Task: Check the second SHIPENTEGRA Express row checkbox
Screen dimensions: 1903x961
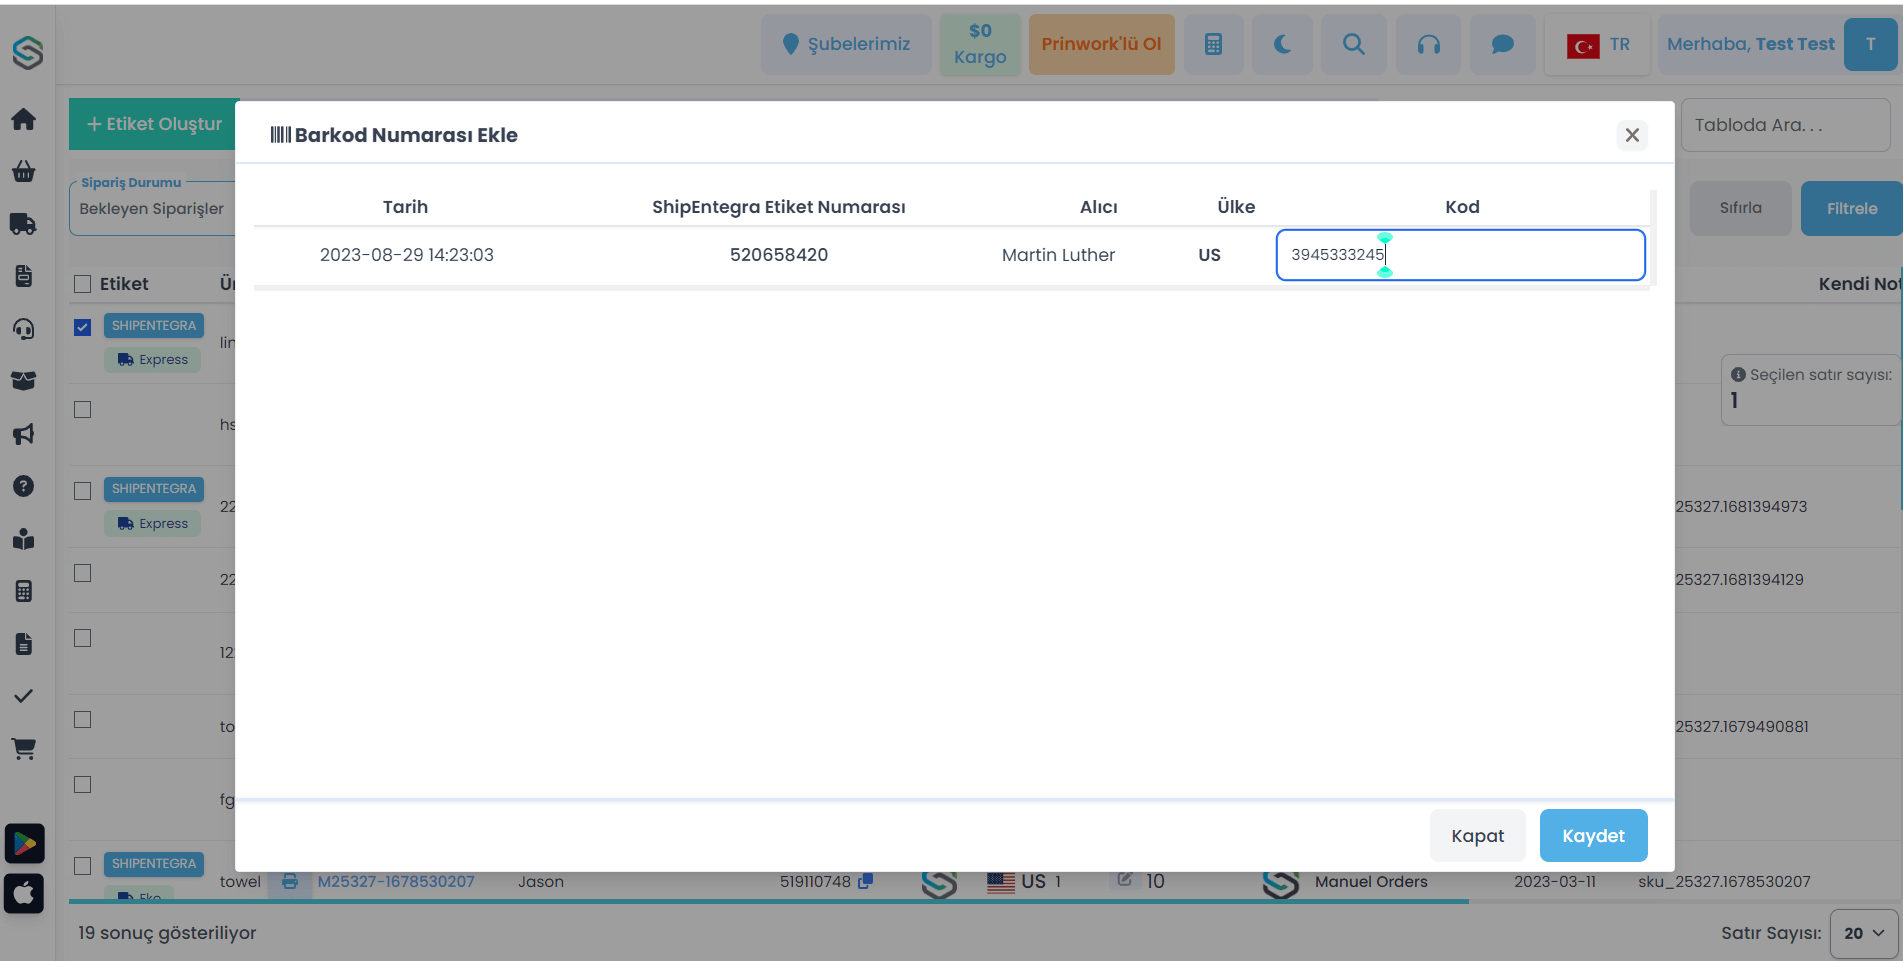Action: [x=83, y=491]
